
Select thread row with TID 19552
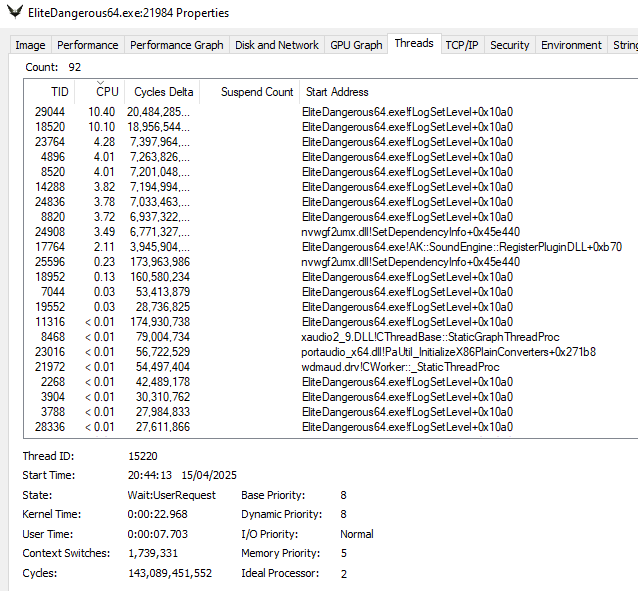[330, 307]
